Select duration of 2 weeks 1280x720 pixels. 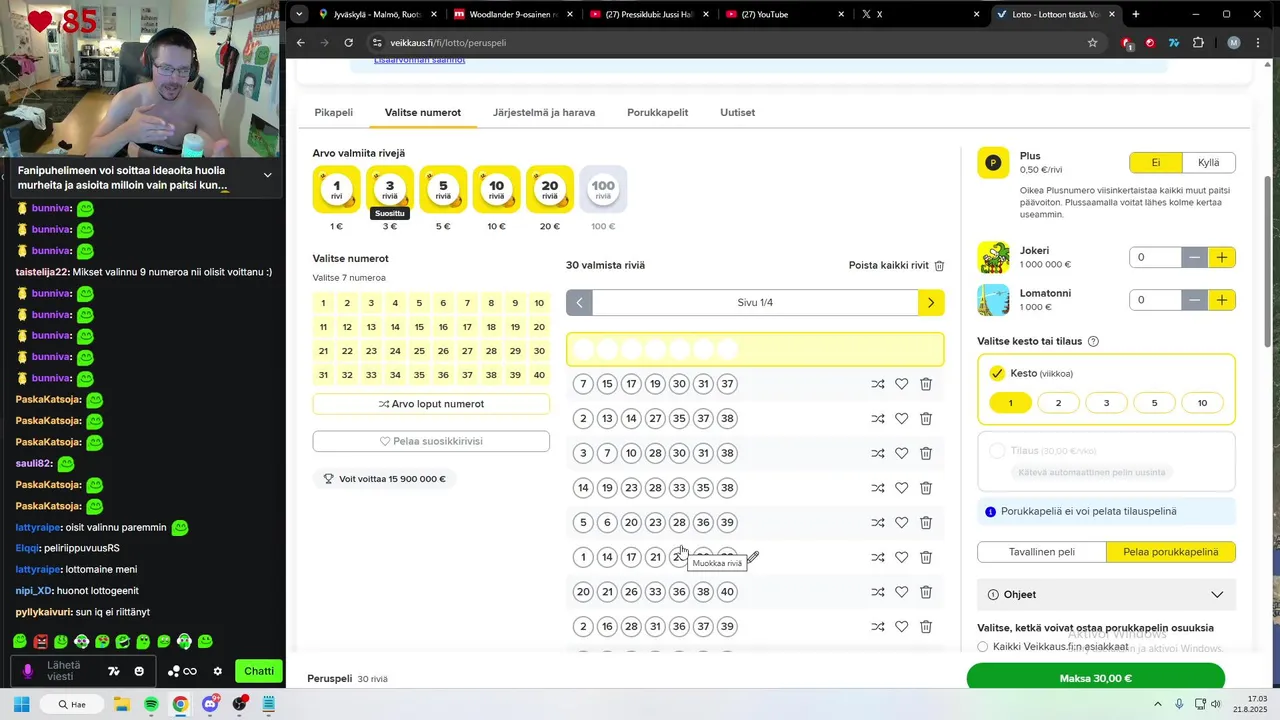(1058, 403)
